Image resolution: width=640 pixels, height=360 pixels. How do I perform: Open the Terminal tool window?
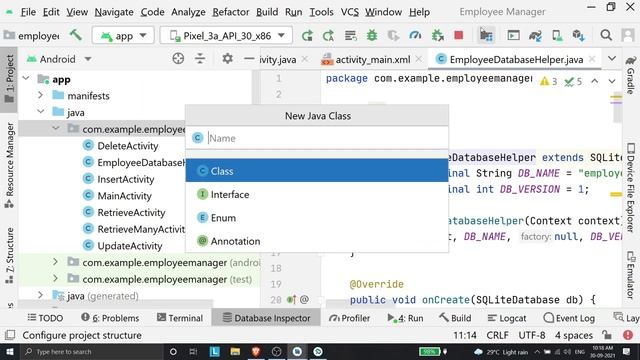pos(180,318)
